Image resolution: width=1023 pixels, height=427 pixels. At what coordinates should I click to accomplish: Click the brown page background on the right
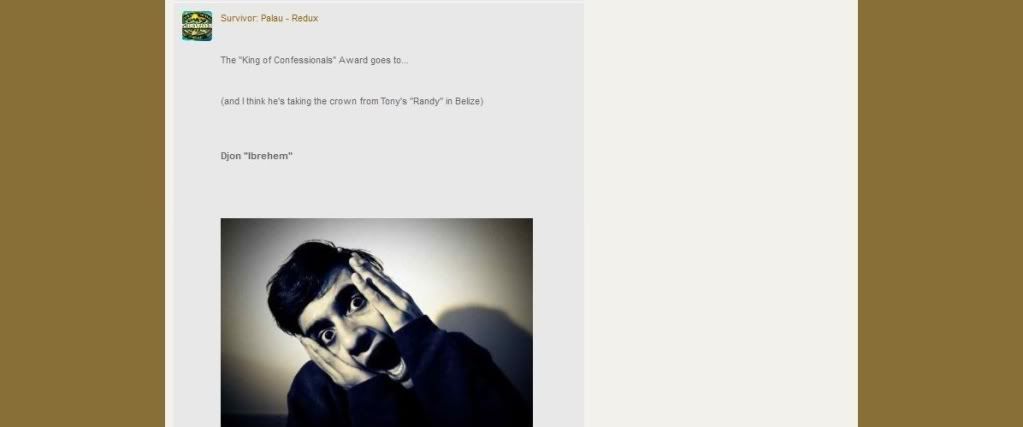click(x=940, y=214)
